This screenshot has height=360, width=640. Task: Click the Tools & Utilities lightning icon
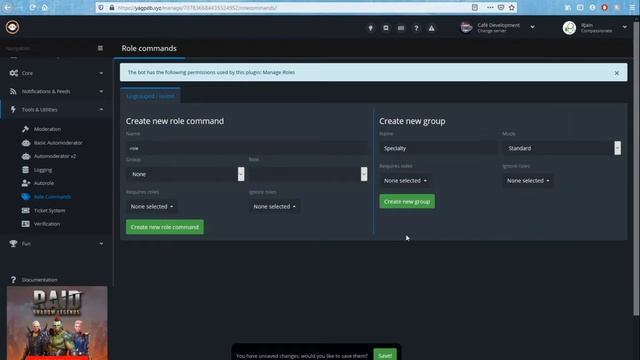point(13,109)
